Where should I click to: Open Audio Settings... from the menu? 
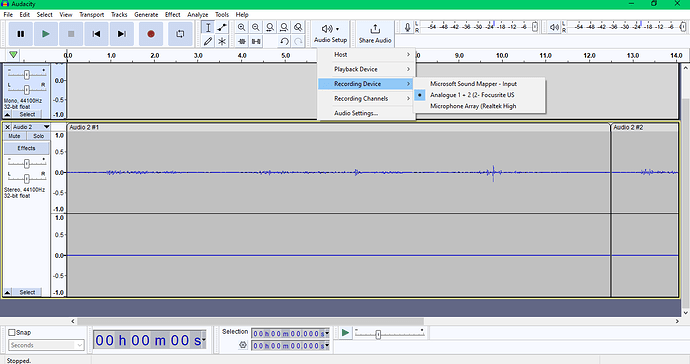[367, 113]
